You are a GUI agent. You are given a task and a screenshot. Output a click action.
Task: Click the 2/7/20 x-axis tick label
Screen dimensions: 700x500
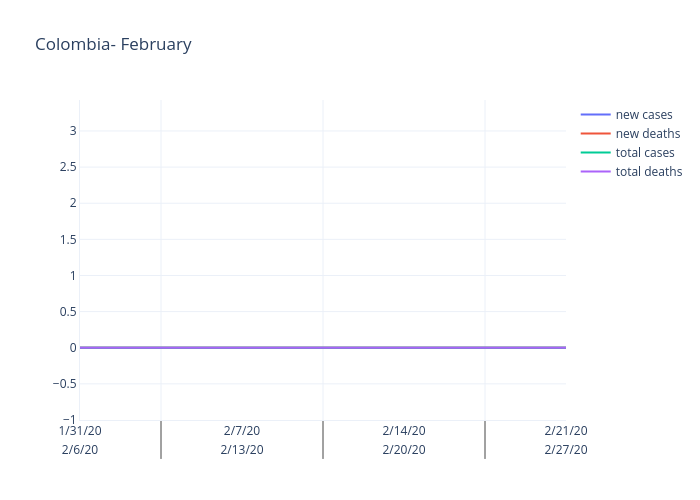[x=242, y=431]
